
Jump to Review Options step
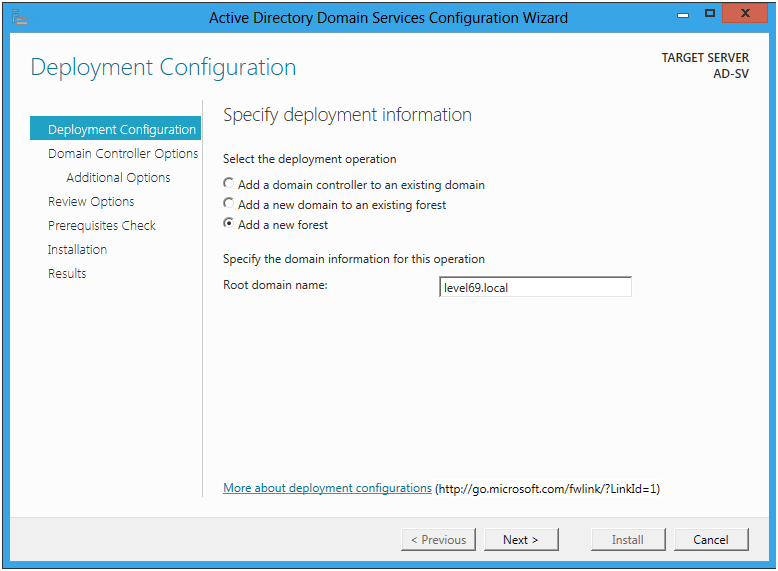(x=91, y=201)
